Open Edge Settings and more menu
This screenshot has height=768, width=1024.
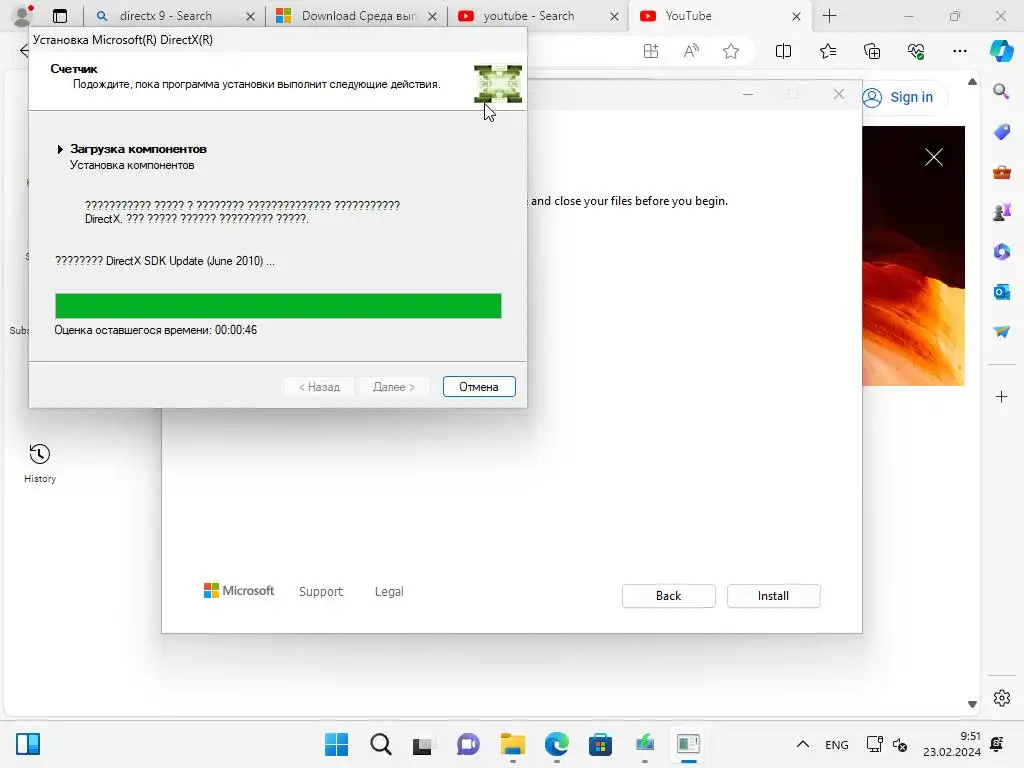959,51
